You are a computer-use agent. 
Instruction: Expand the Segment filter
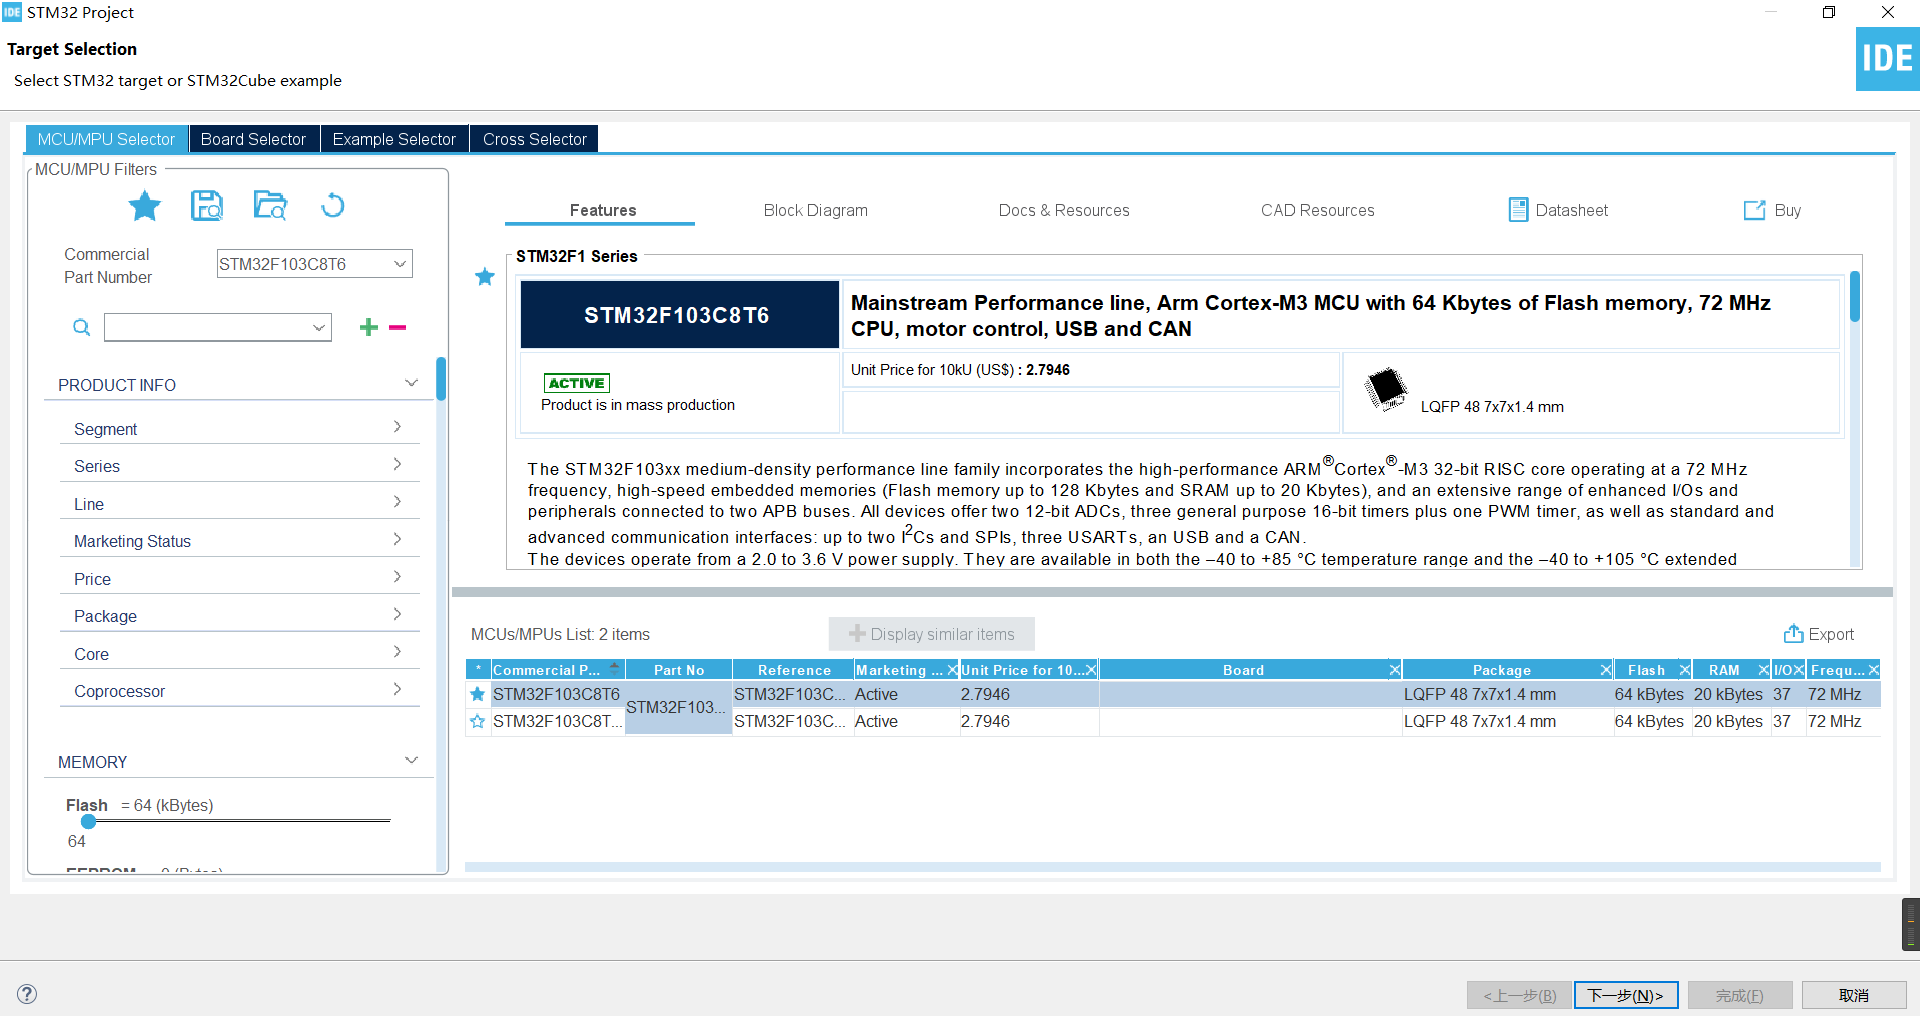click(397, 427)
